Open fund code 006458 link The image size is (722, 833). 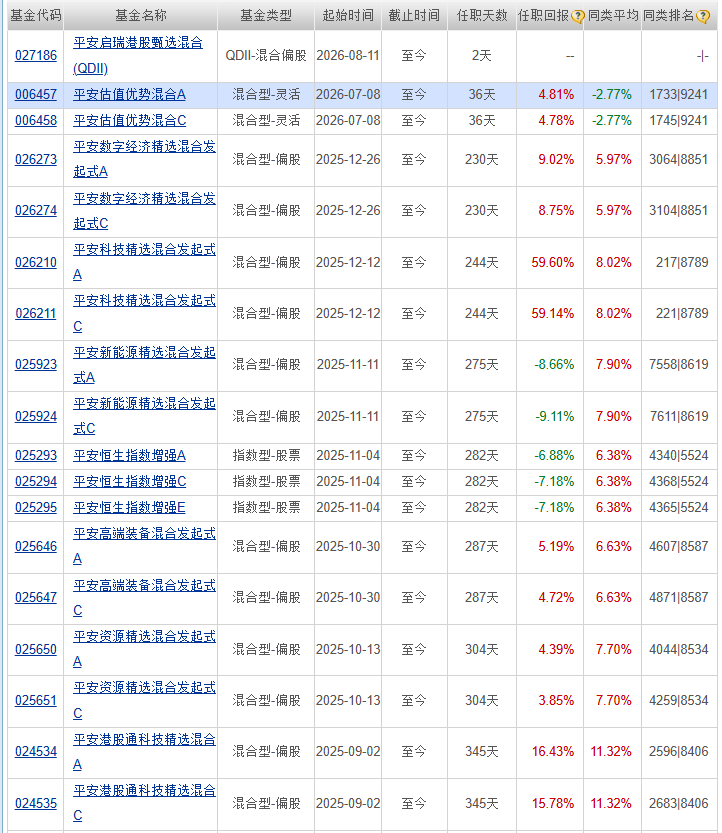pyautogui.click(x=36, y=121)
